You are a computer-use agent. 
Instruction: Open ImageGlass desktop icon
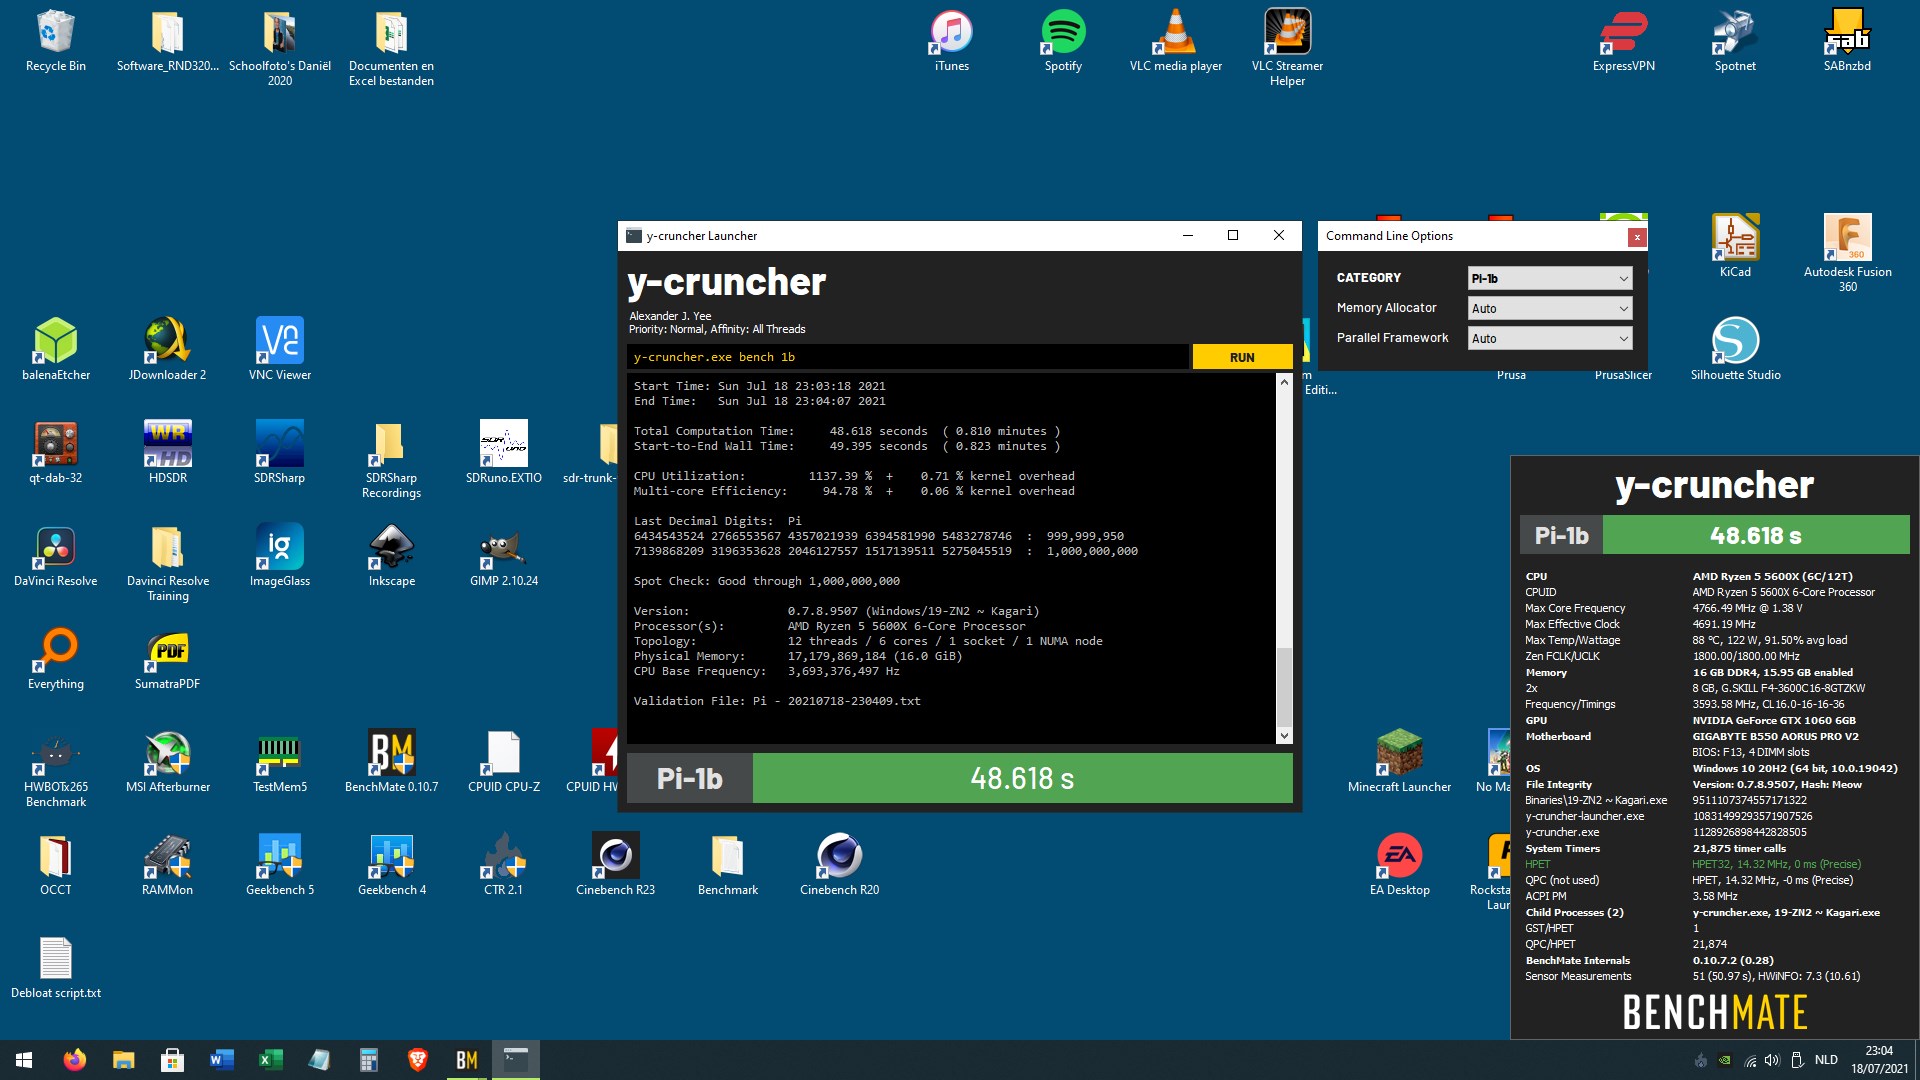click(279, 556)
